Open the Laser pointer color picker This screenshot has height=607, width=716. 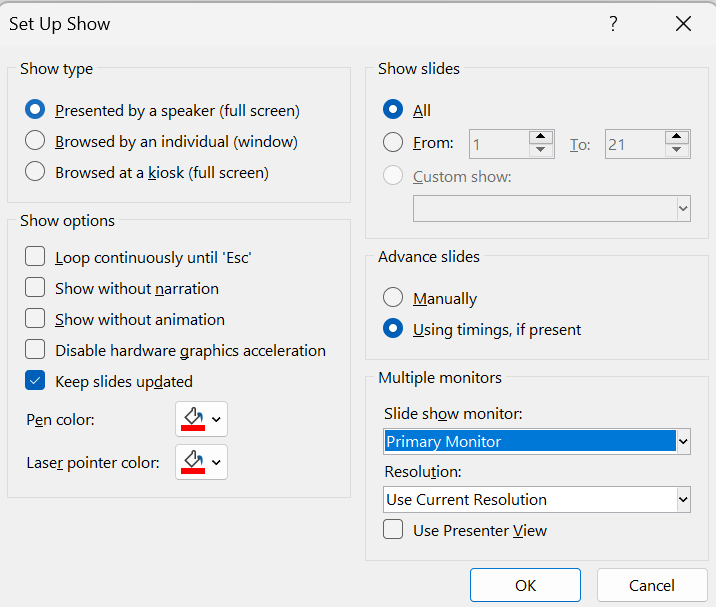tap(202, 462)
